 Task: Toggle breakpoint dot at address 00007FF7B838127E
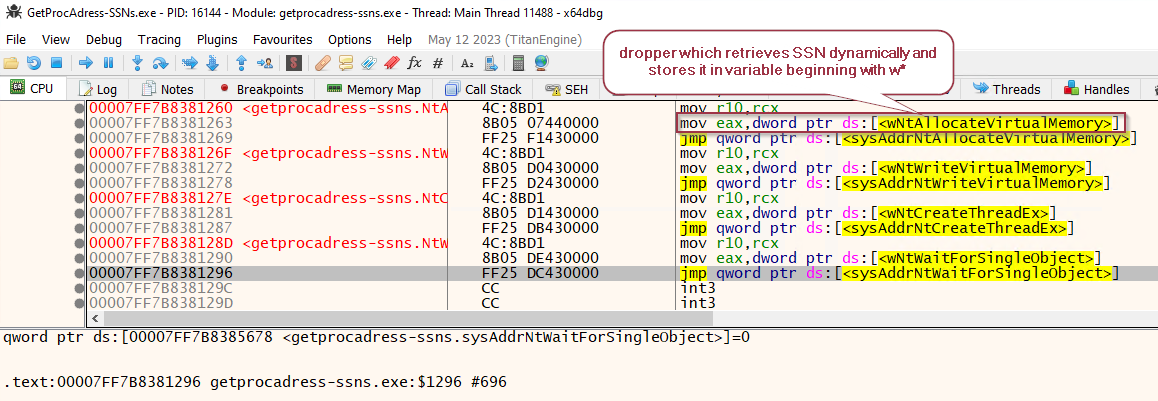click(79, 198)
